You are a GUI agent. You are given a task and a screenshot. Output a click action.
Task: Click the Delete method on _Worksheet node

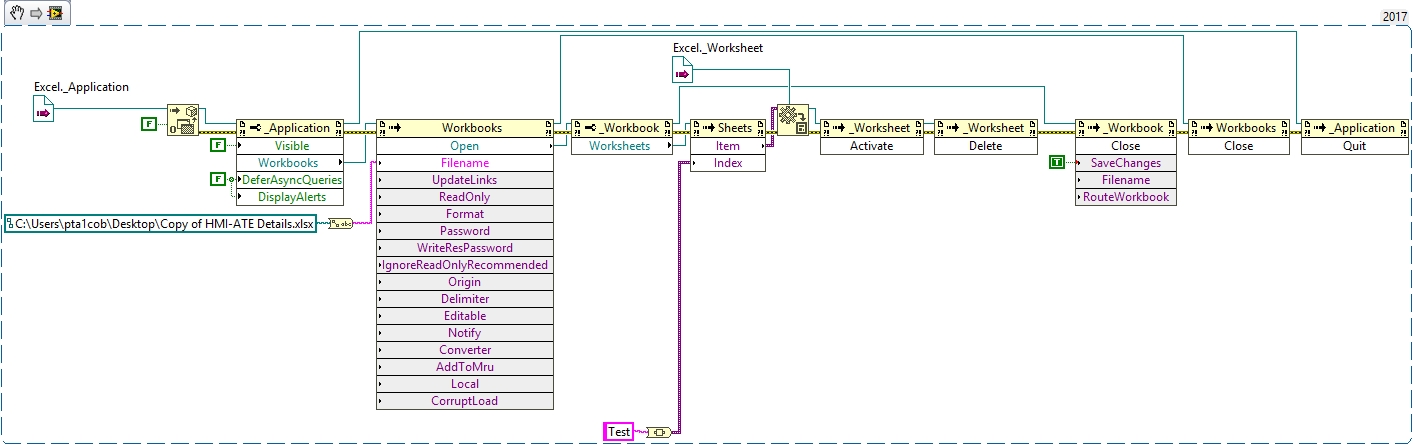pyautogui.click(x=983, y=146)
